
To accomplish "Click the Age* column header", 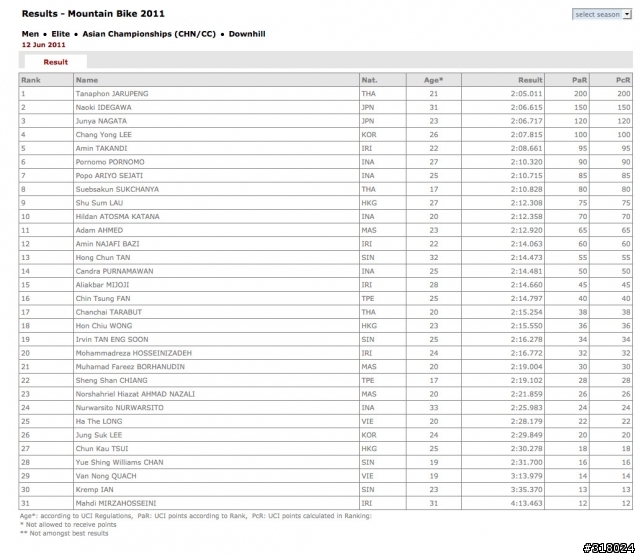I will [x=433, y=80].
